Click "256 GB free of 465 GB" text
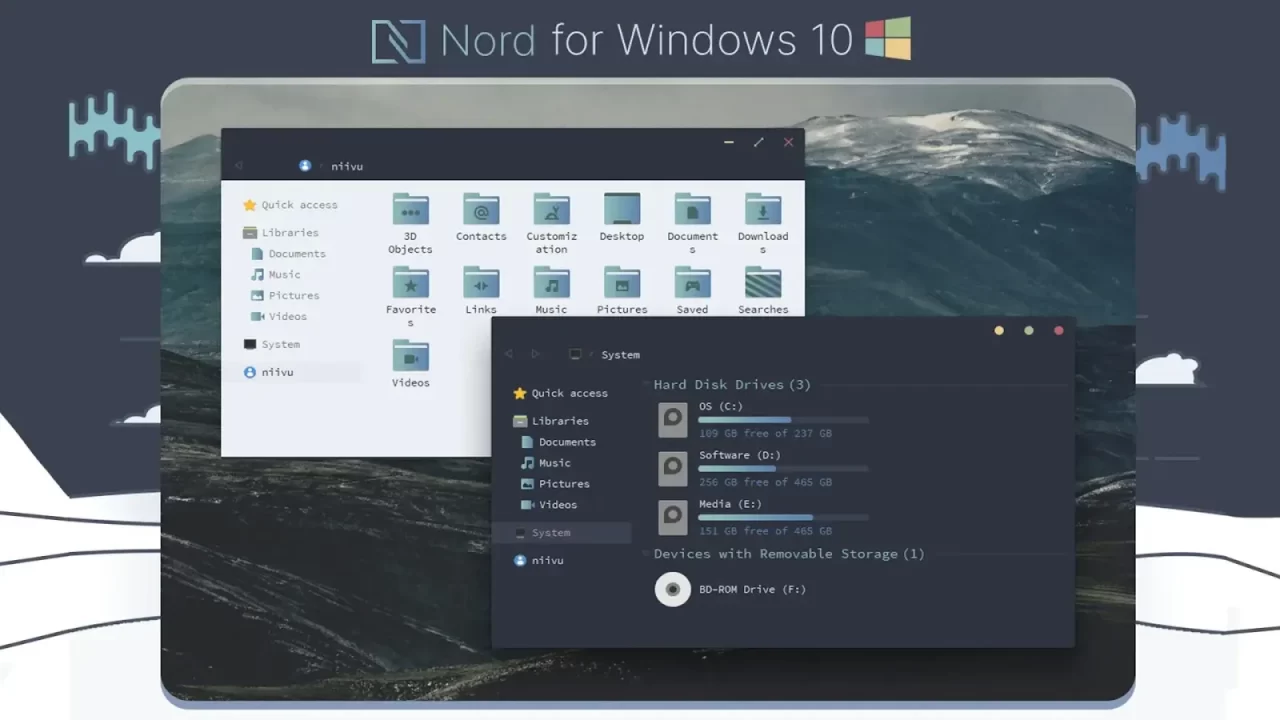1280x720 pixels. 765,482
